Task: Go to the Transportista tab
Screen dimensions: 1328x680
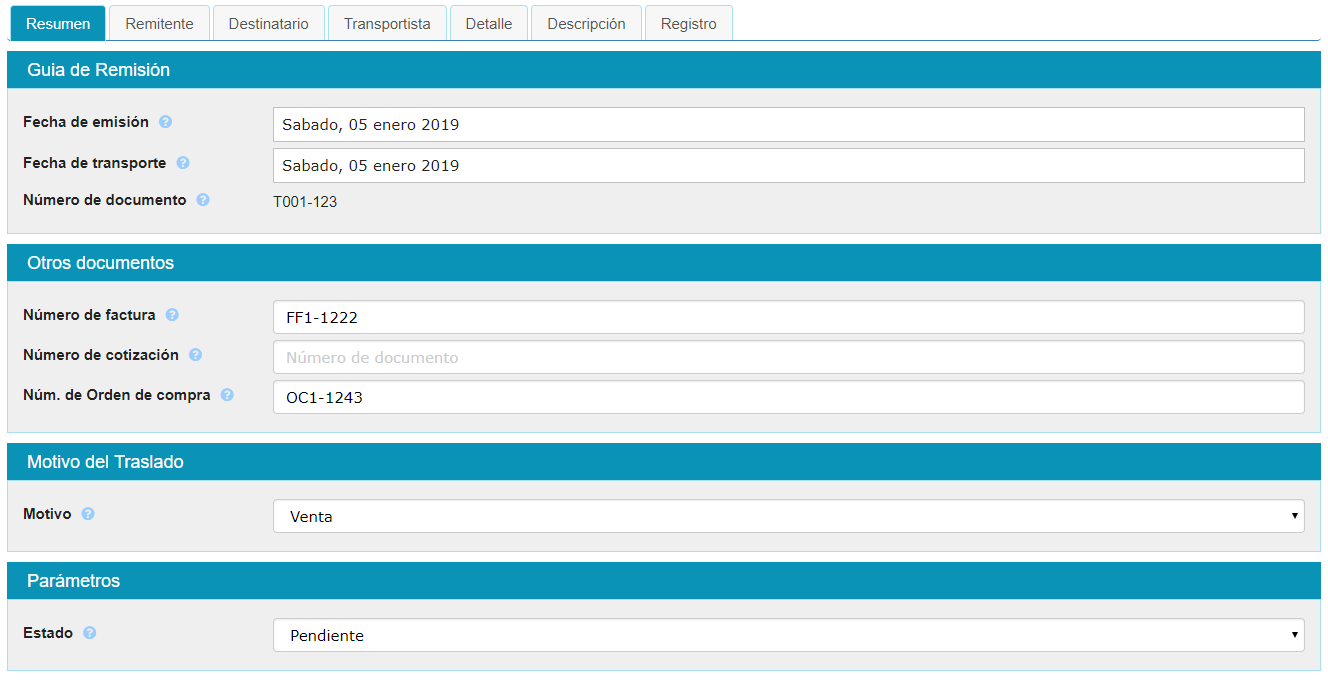Action: click(387, 24)
